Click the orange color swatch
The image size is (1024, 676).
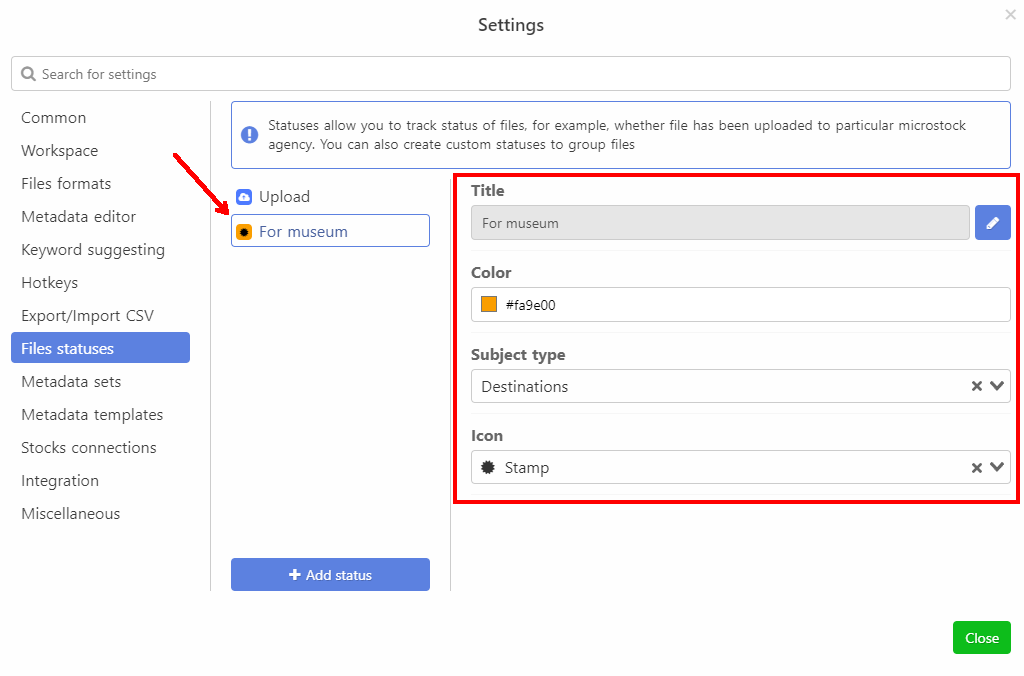[x=489, y=304]
